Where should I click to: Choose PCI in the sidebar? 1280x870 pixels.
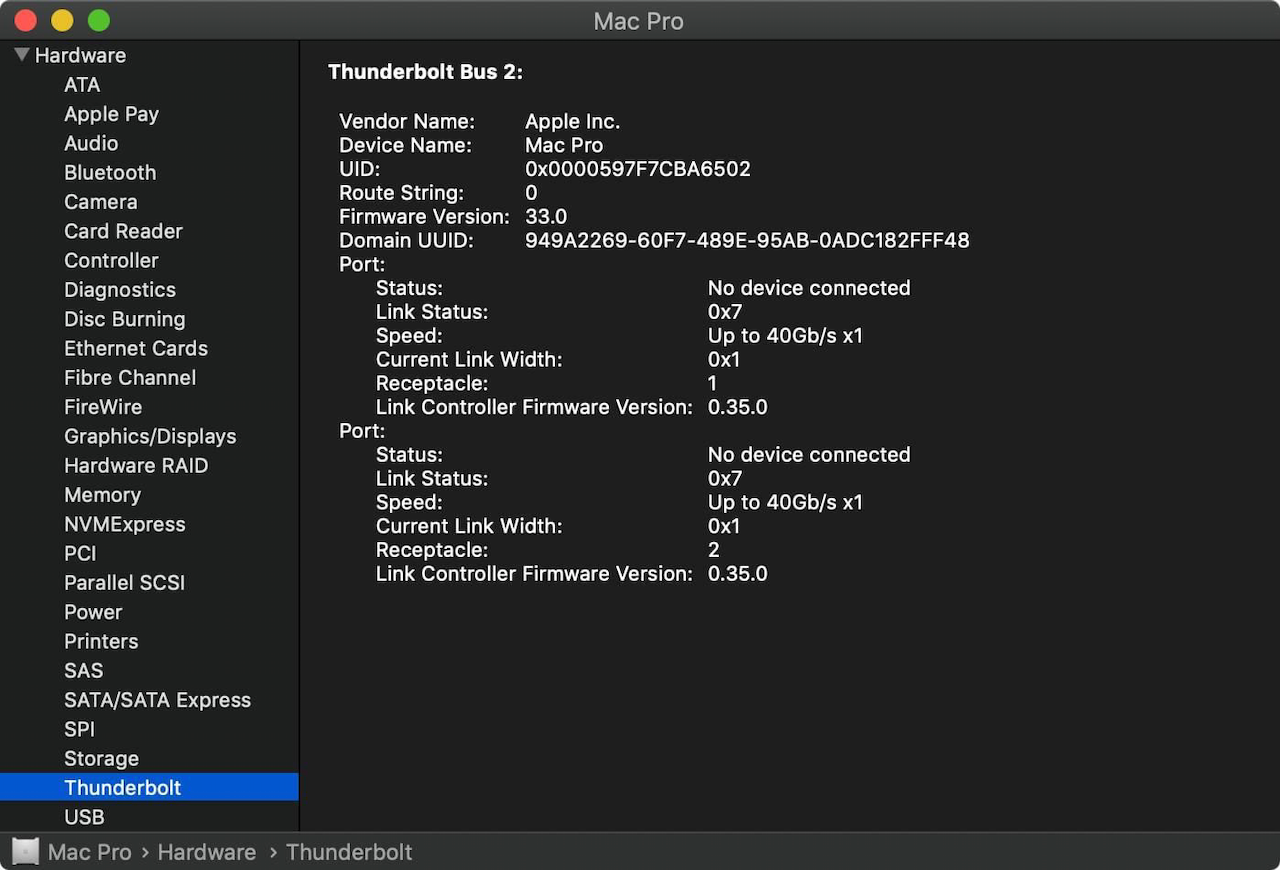(x=80, y=553)
